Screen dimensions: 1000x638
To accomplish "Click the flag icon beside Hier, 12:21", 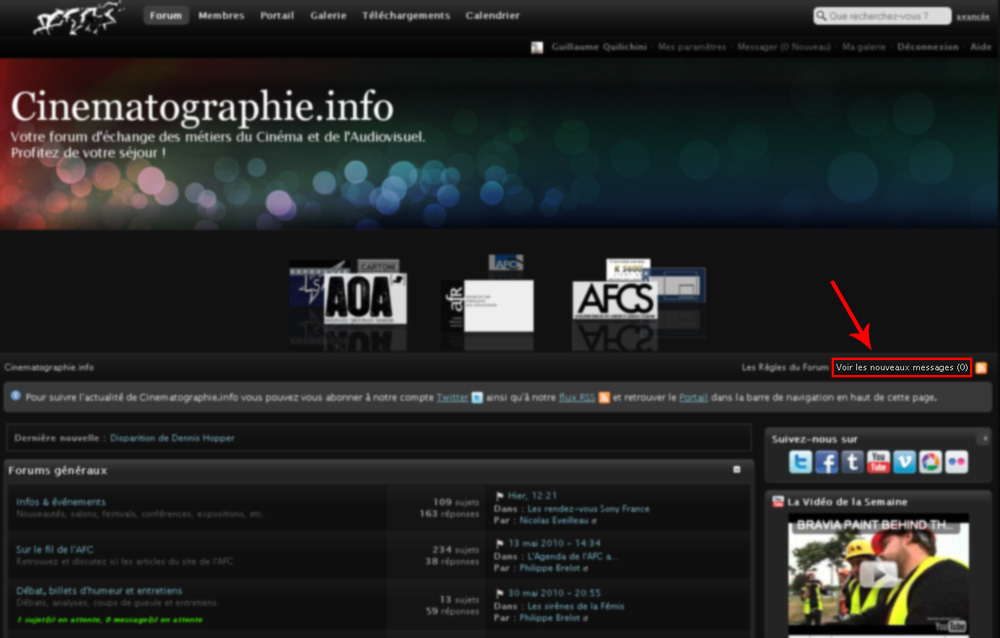I will point(499,496).
